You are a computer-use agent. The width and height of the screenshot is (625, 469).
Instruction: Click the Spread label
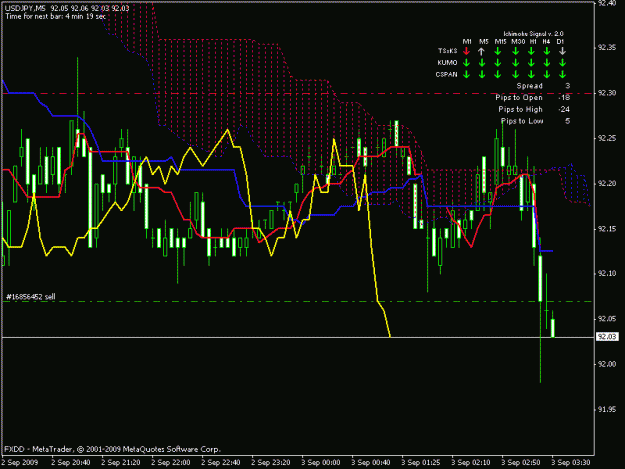pos(530,86)
